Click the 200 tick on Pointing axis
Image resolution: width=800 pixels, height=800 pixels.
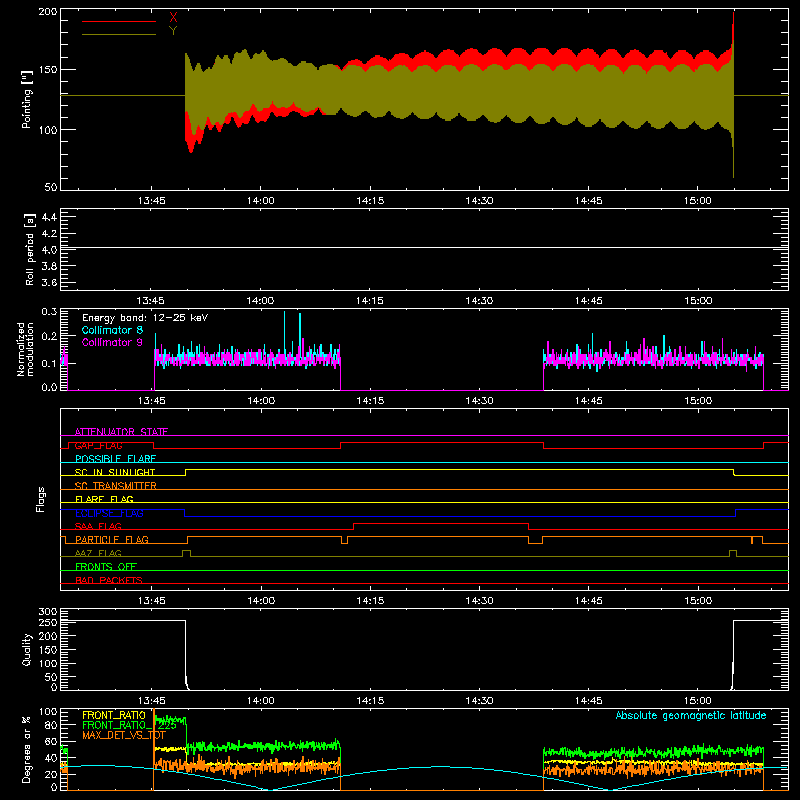point(48,12)
